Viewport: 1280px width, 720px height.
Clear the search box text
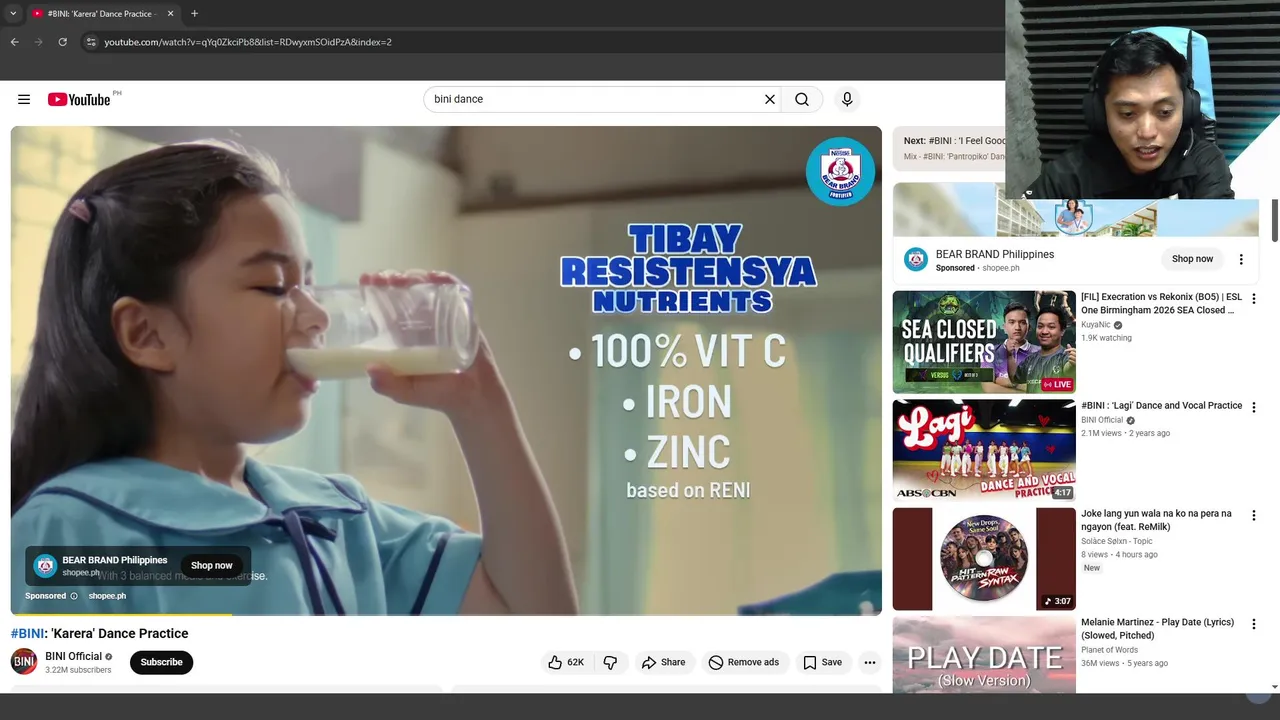(x=770, y=99)
